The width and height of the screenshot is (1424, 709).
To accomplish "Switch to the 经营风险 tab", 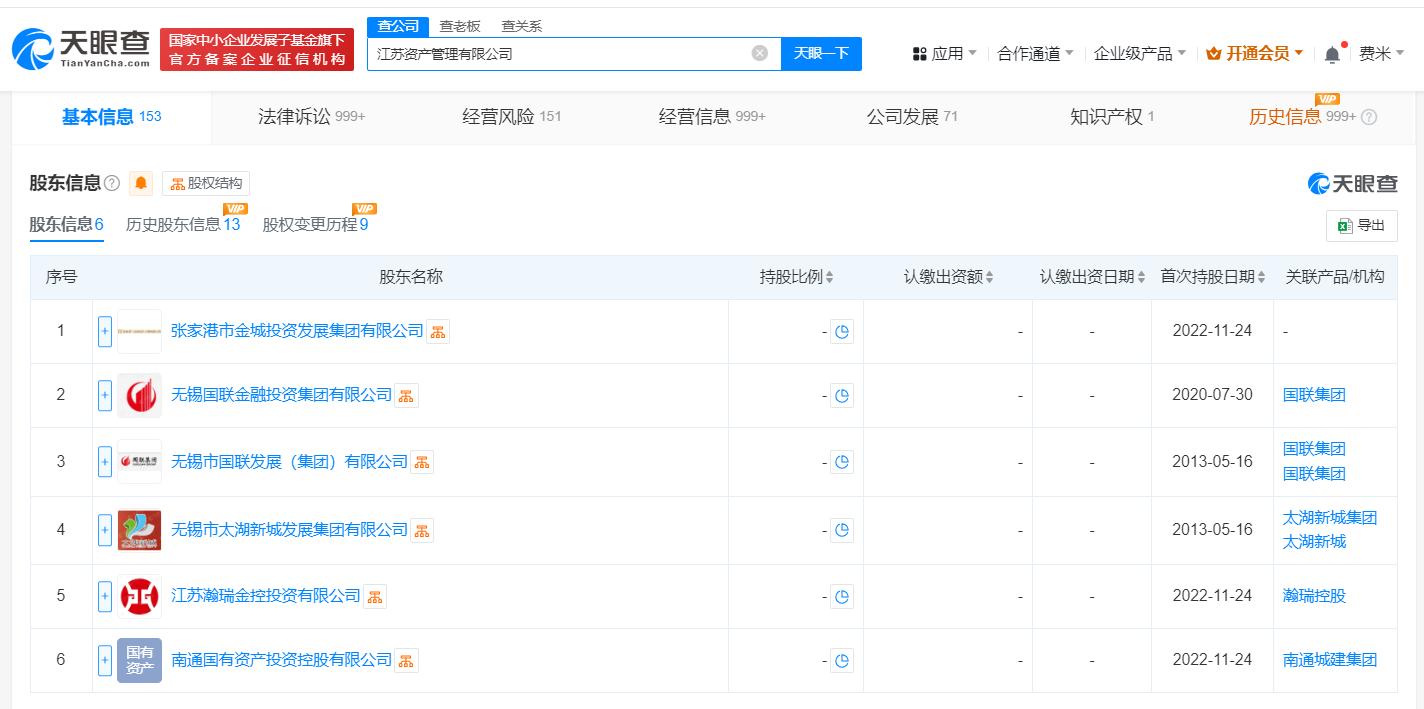I will click(512, 117).
